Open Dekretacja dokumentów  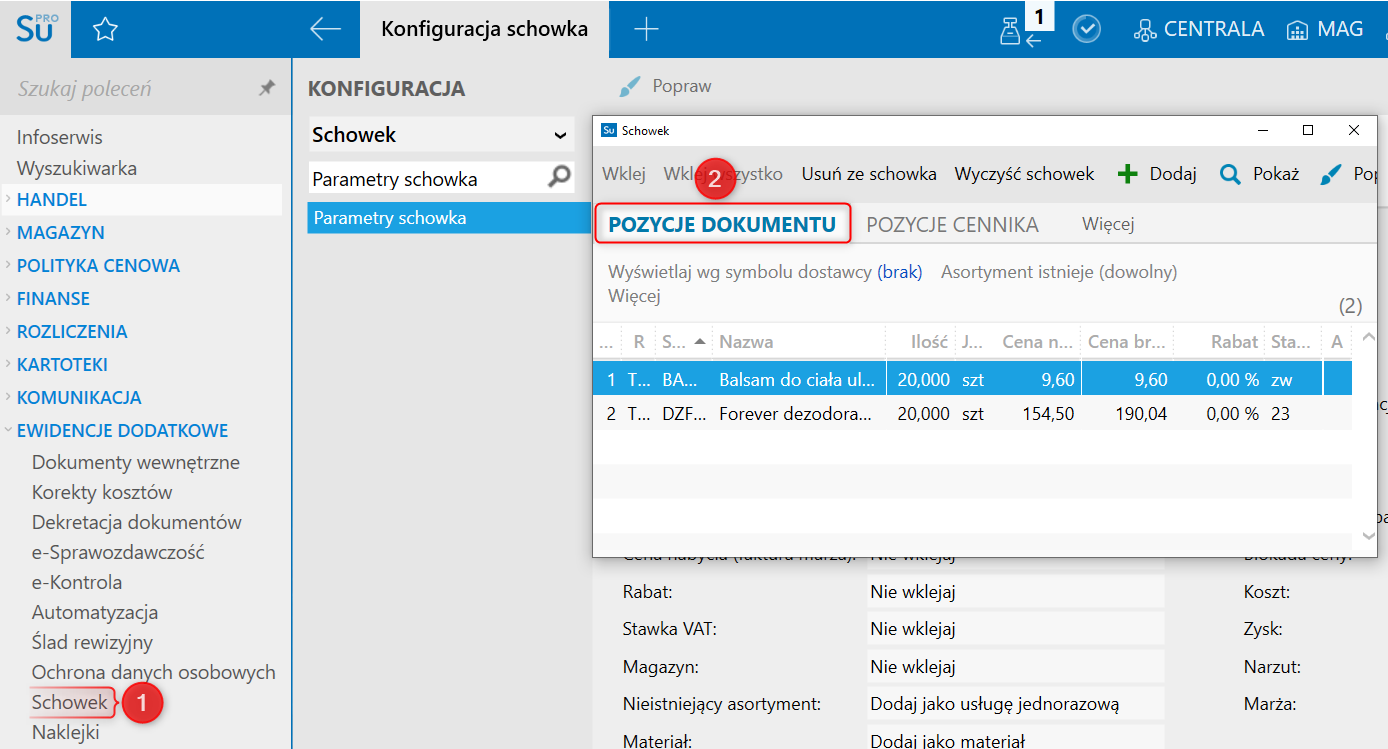pos(137,522)
